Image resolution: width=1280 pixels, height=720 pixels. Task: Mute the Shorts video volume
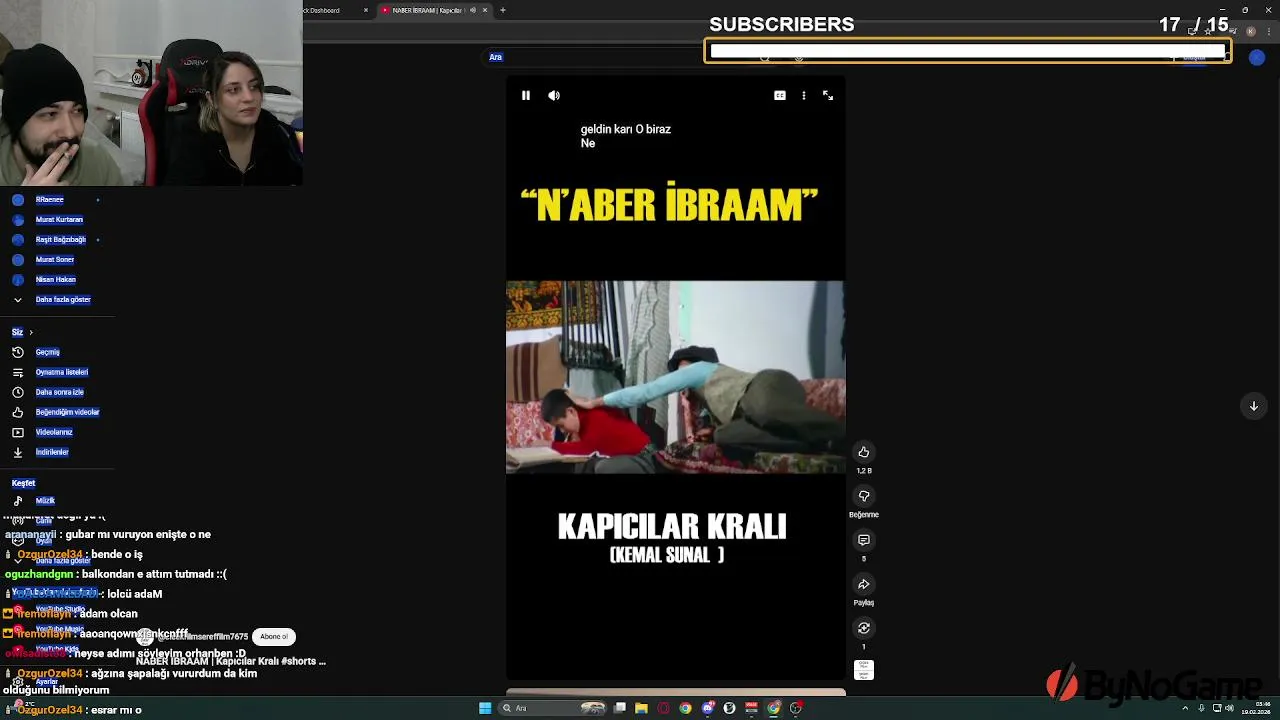(554, 95)
